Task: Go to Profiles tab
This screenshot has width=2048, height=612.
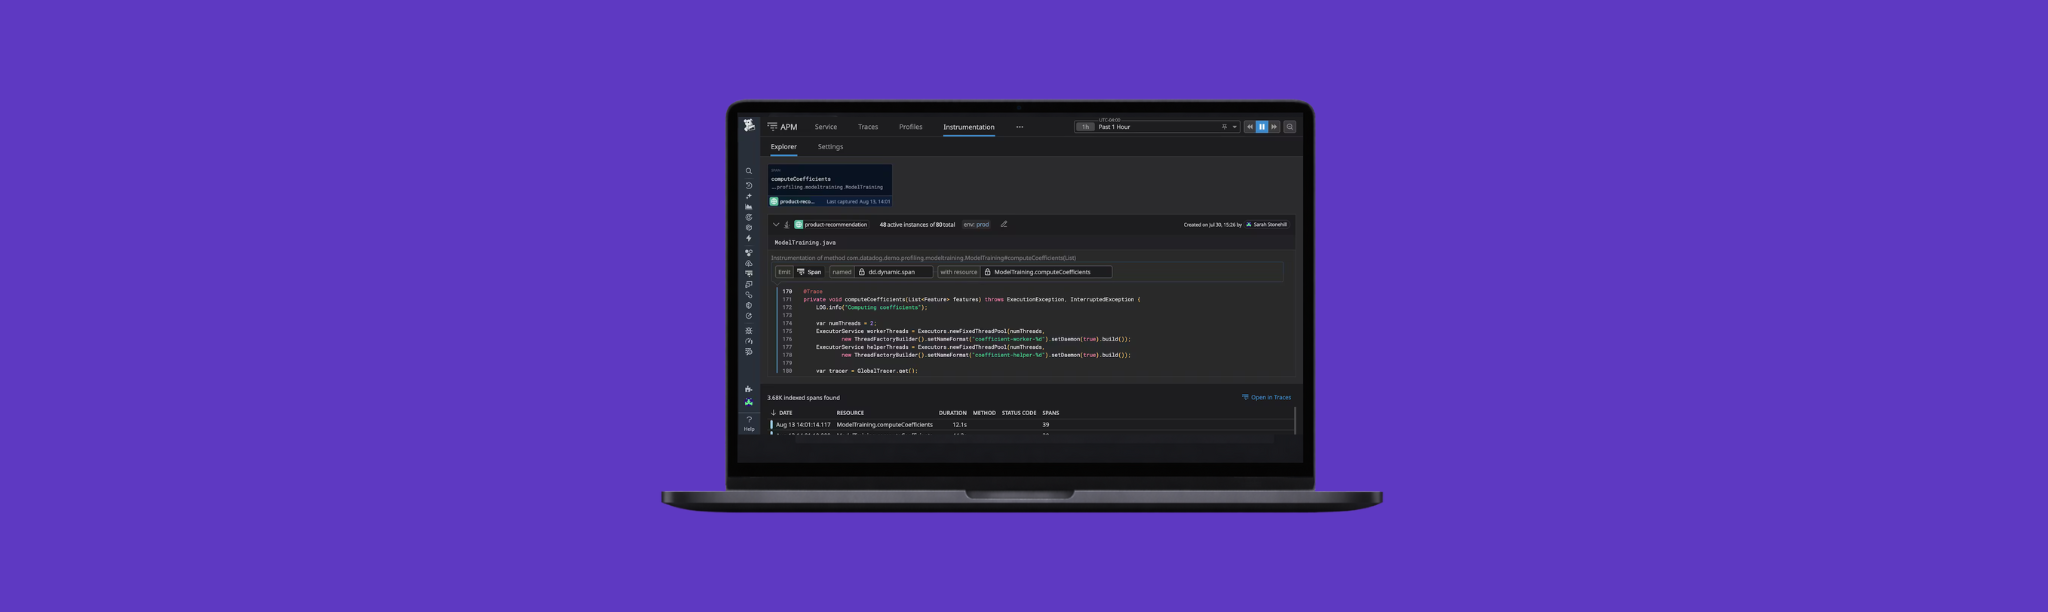Action: 910,127
